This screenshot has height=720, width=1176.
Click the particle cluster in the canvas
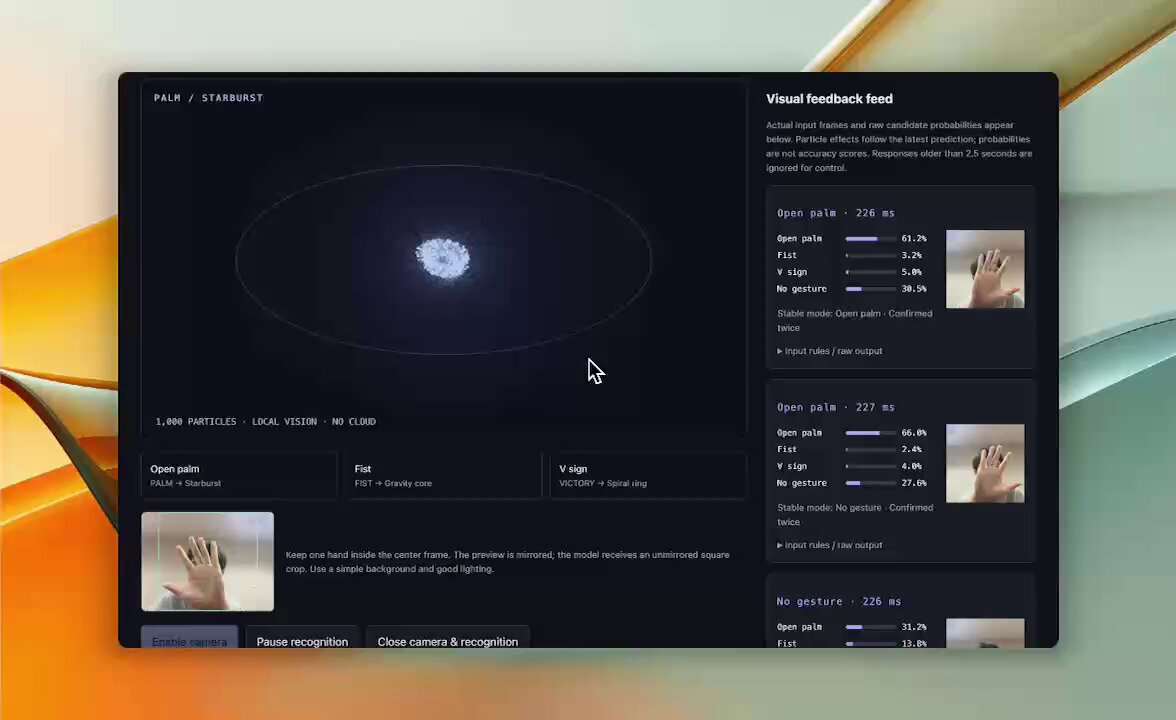(442, 259)
